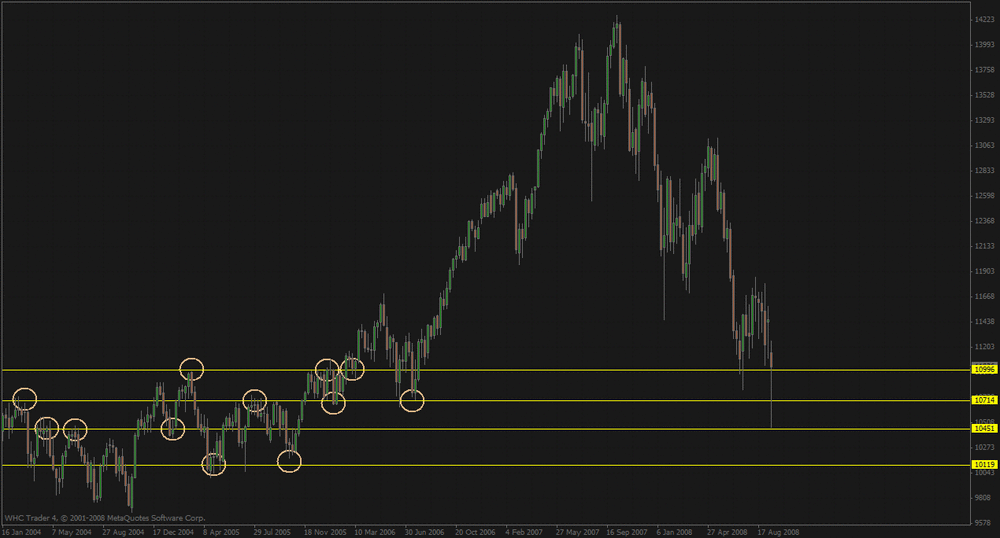Click the 11668 price axis label
The width and height of the screenshot is (1000, 538).
click(984, 296)
